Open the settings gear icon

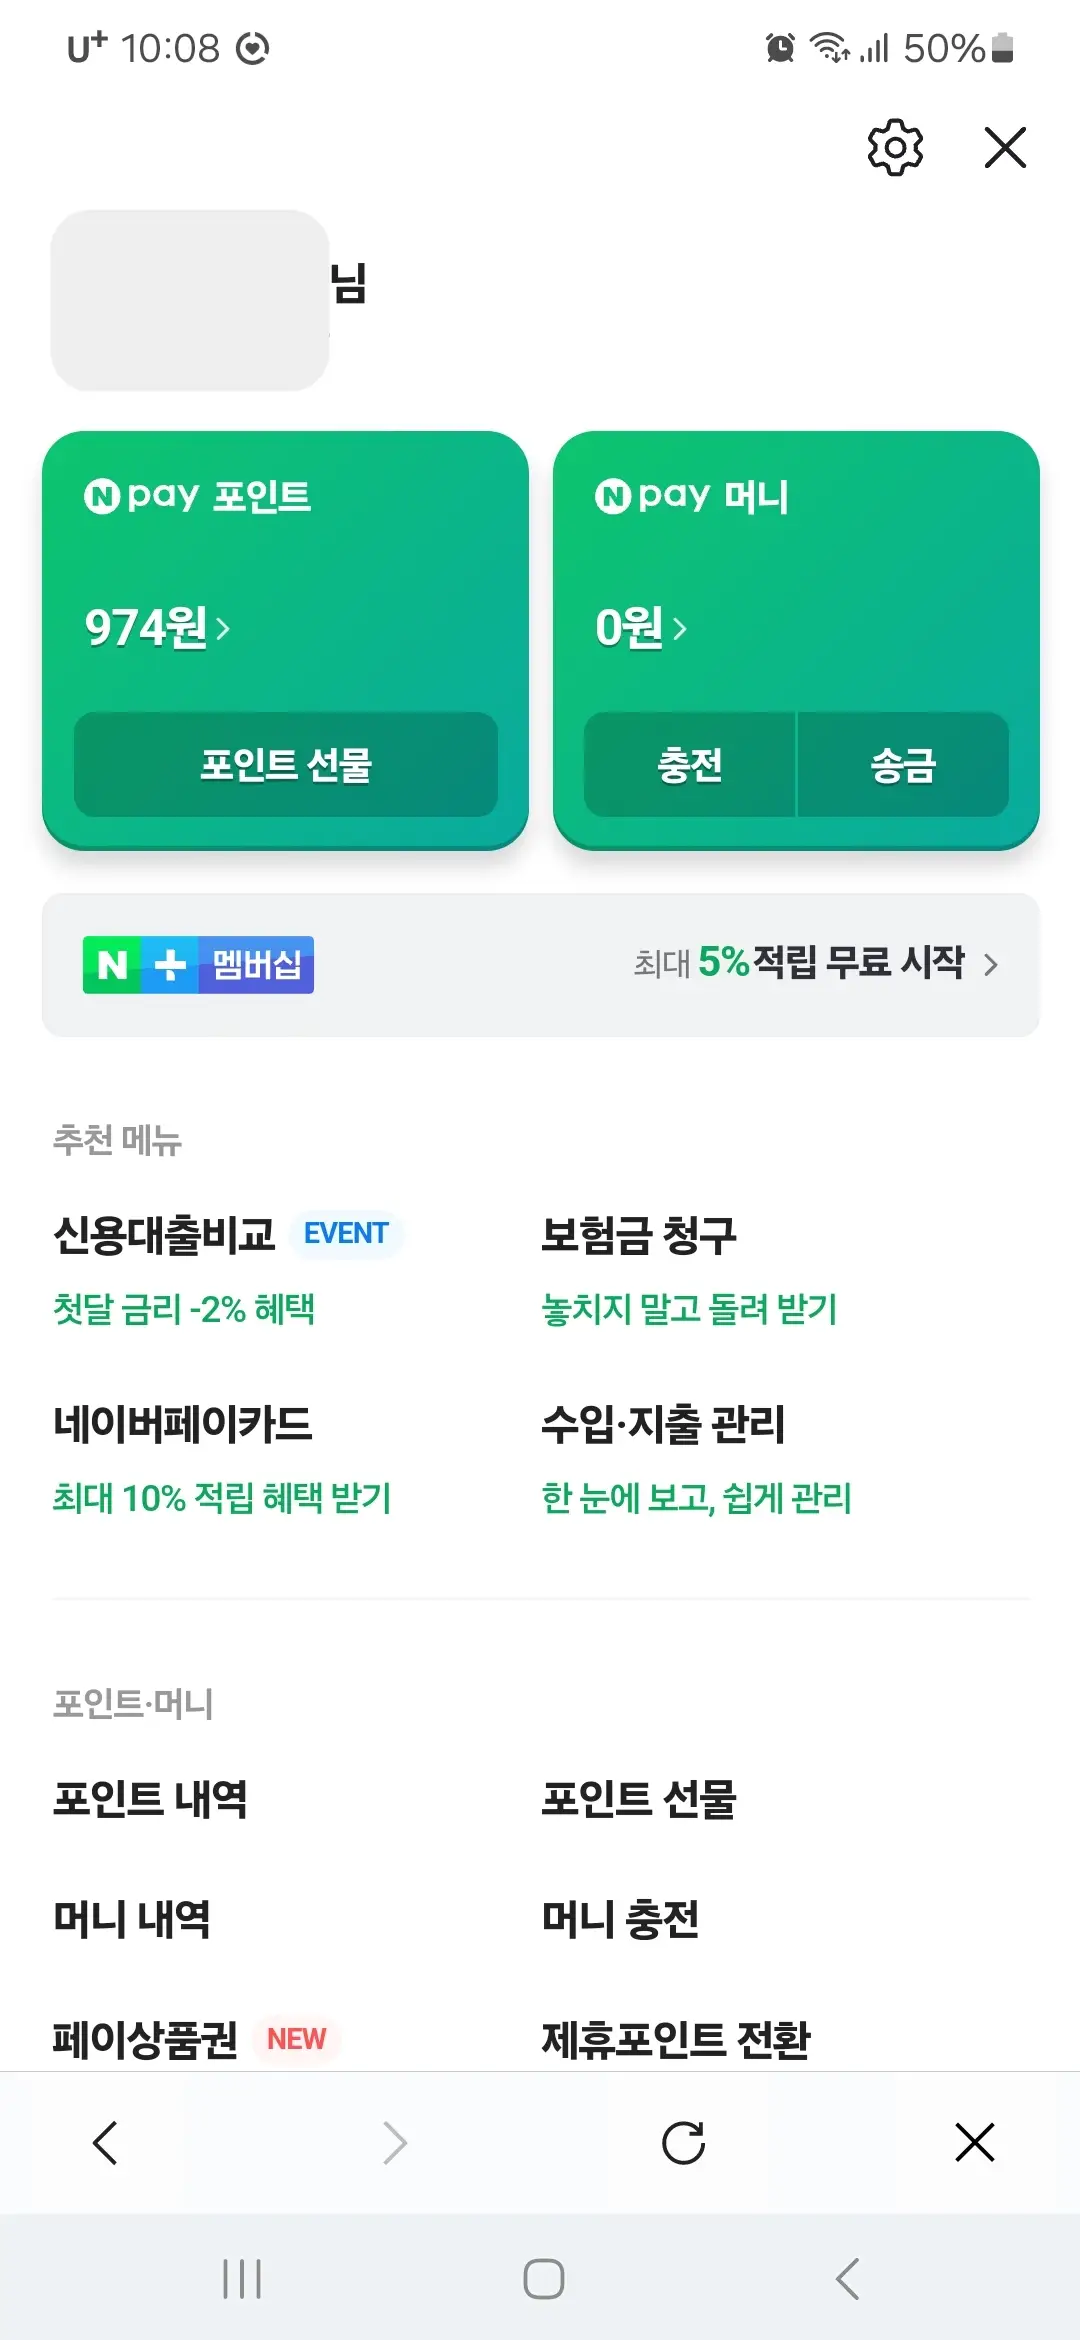click(x=895, y=147)
